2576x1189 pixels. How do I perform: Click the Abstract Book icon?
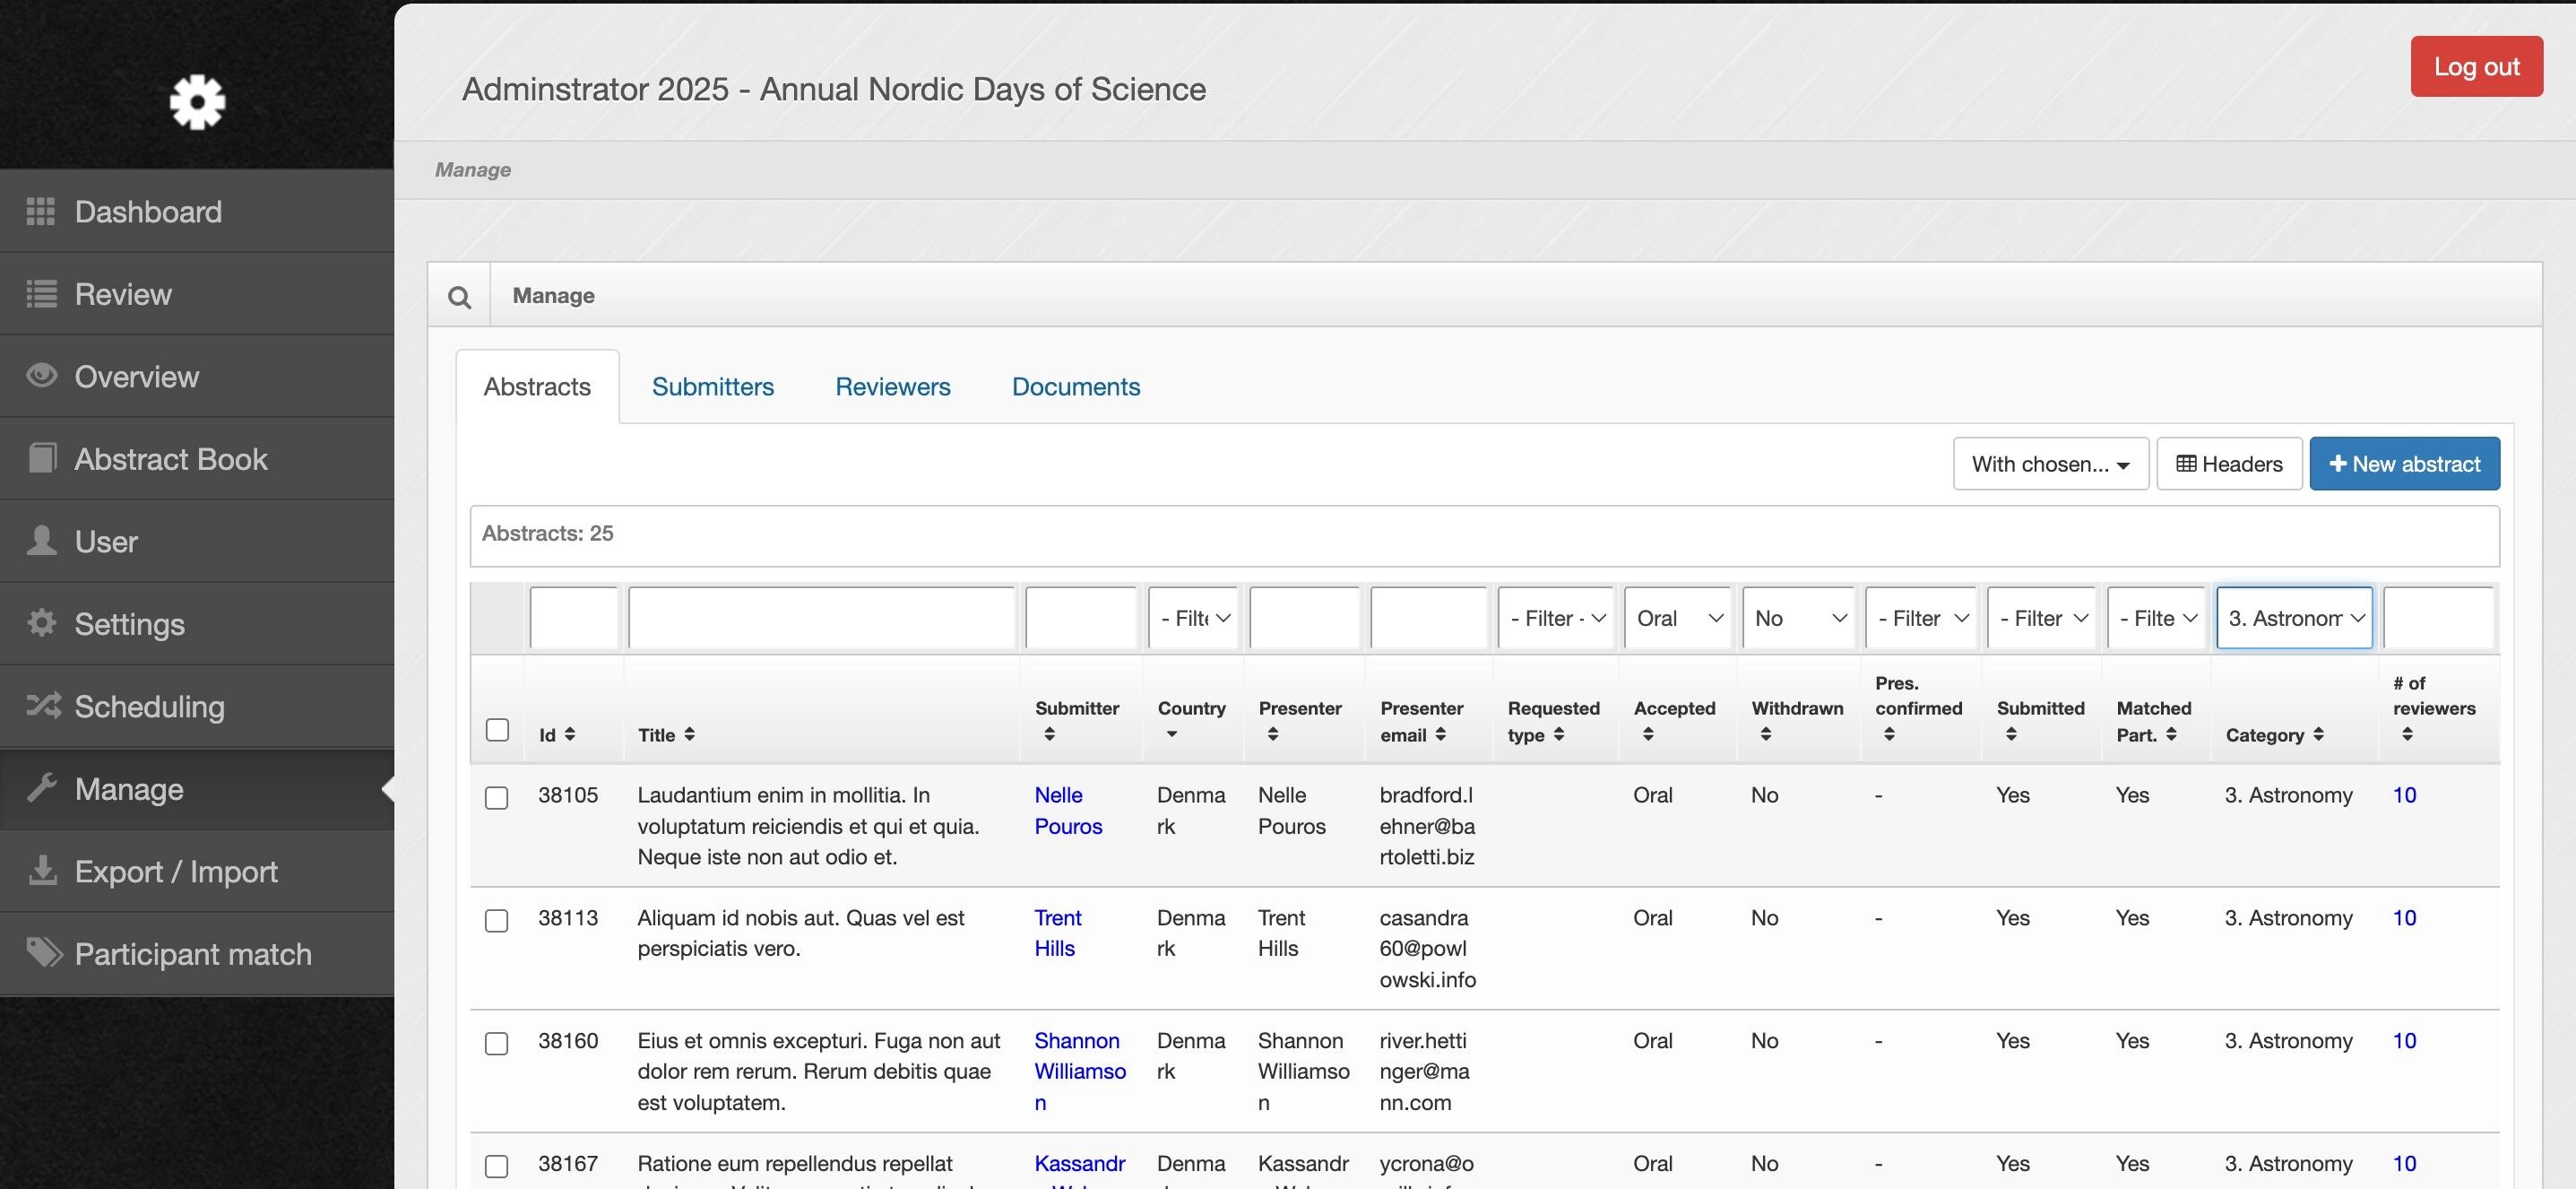tap(41, 458)
